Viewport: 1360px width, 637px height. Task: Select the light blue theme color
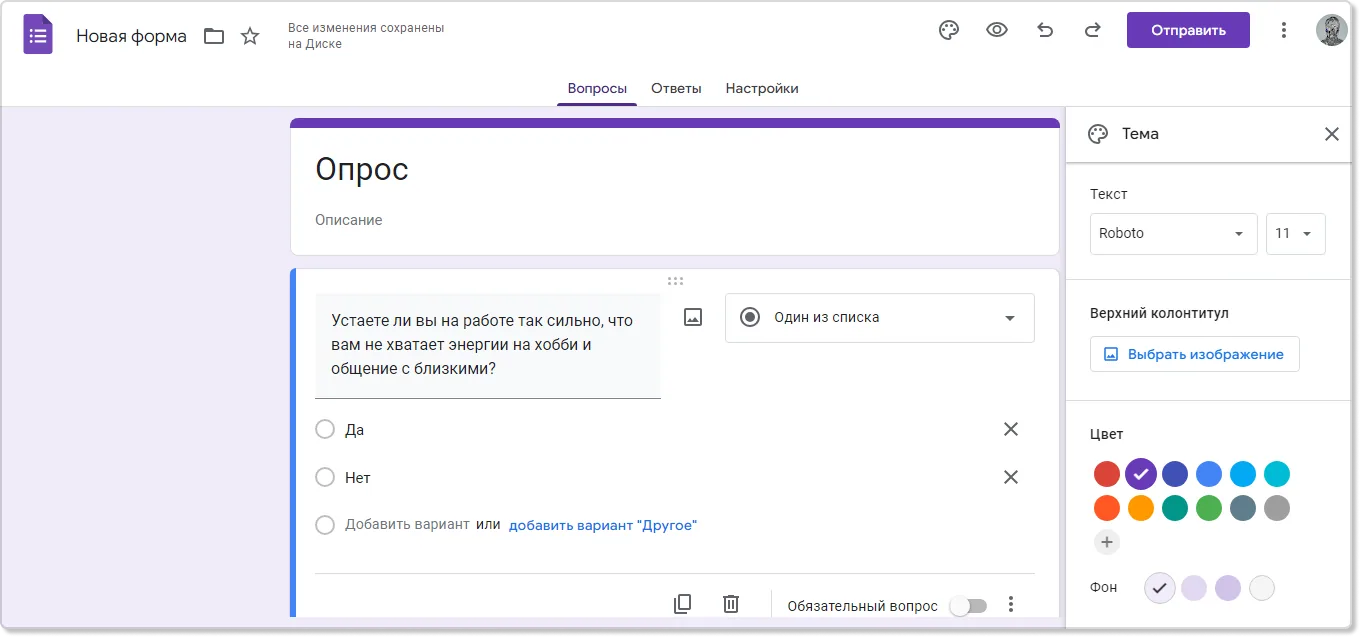1243,474
